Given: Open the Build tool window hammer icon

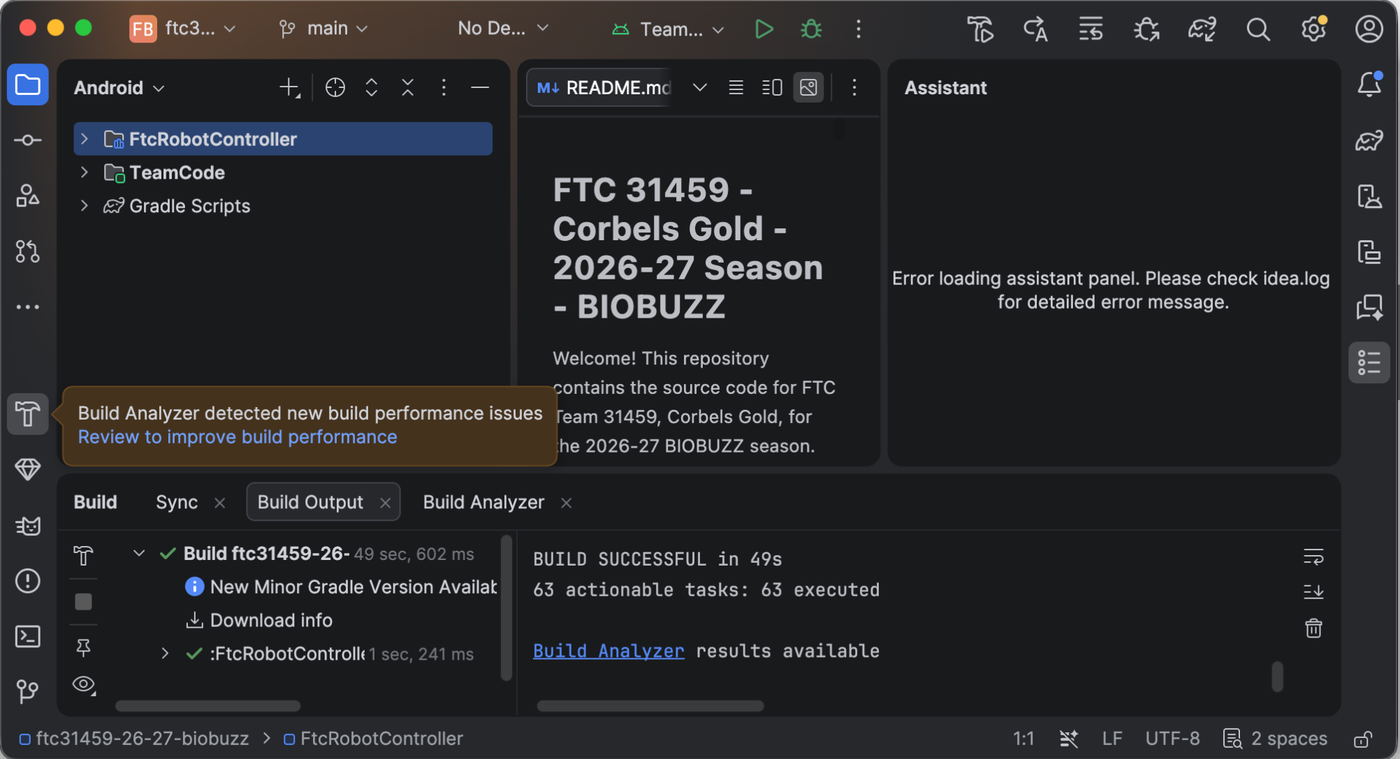Looking at the screenshot, I should [x=28, y=413].
